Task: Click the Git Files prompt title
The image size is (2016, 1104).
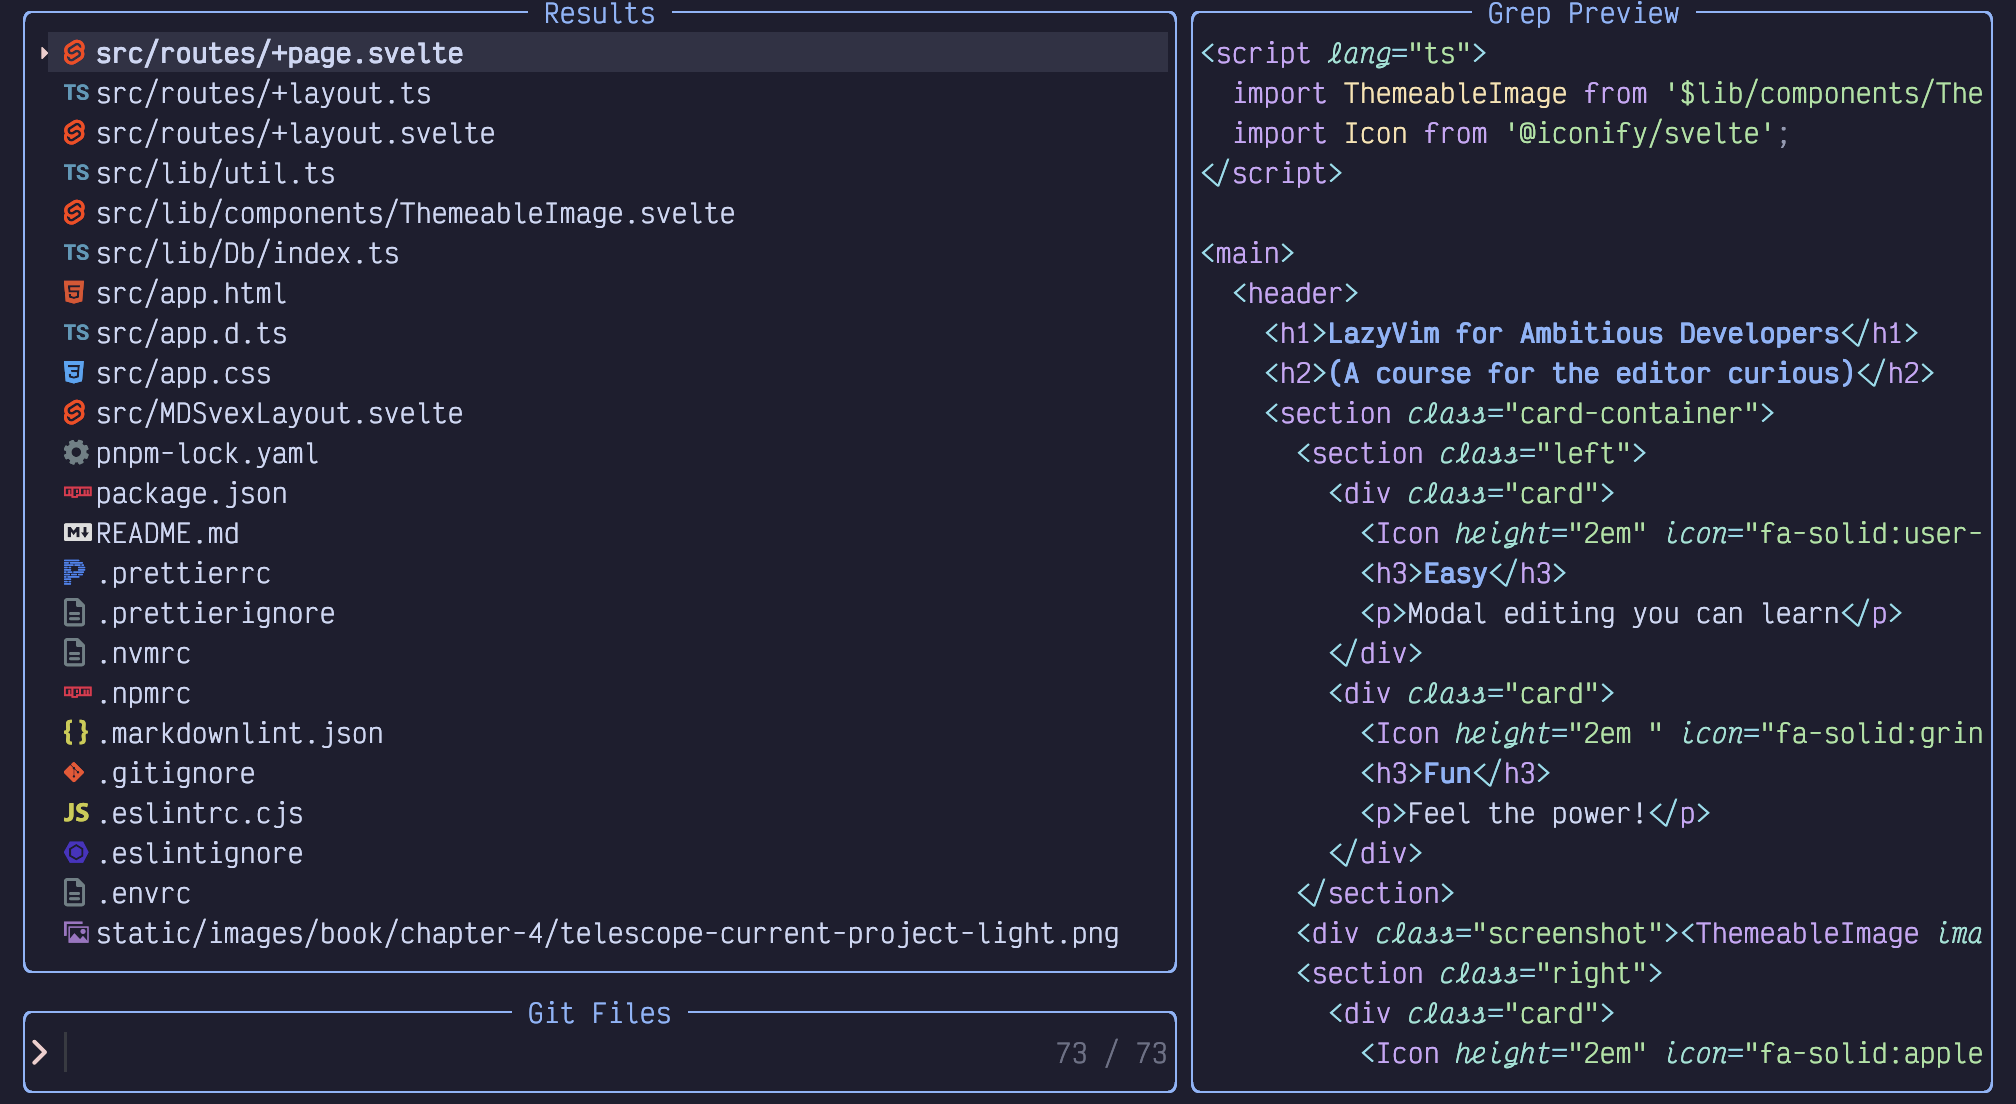Action: pyautogui.click(x=599, y=1013)
